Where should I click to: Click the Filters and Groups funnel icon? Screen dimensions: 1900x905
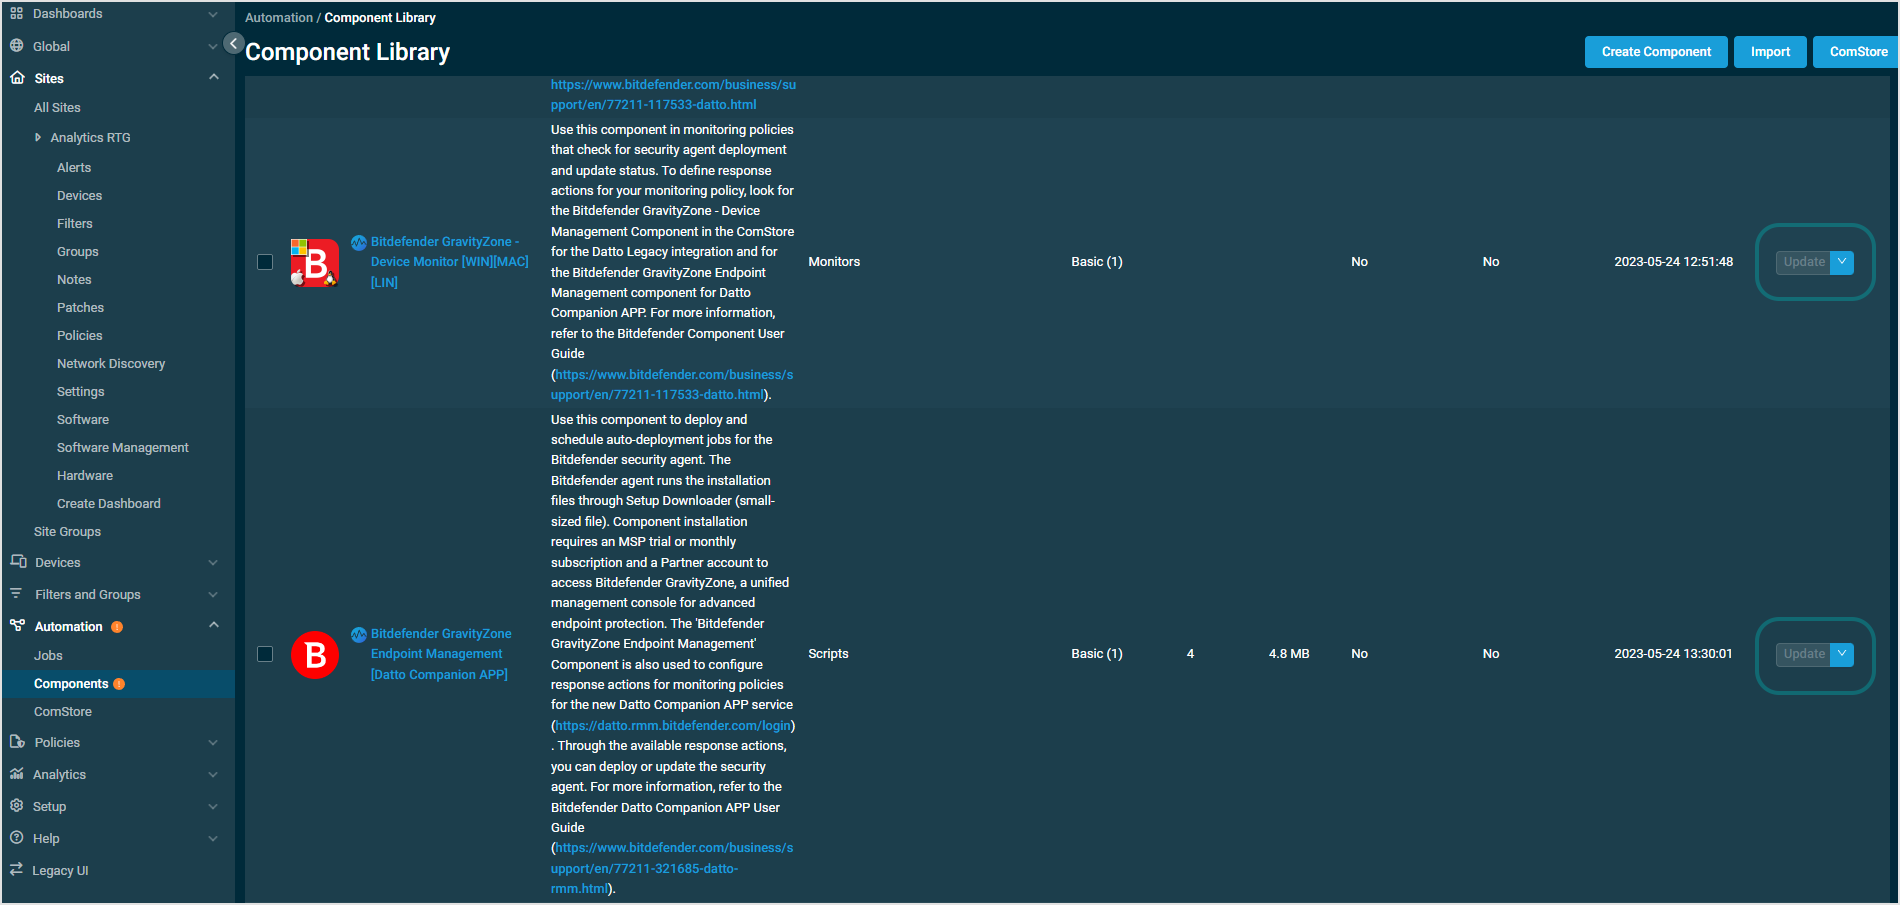click(16, 593)
